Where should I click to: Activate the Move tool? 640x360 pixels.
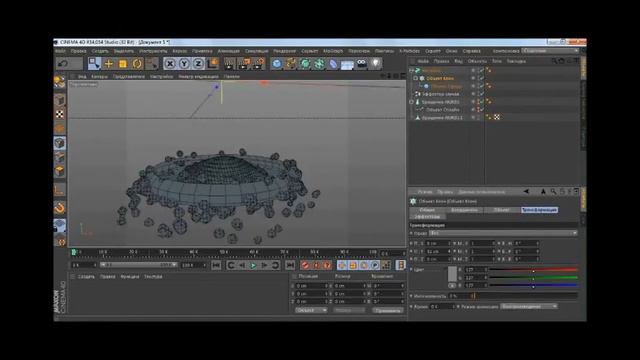click(109, 64)
